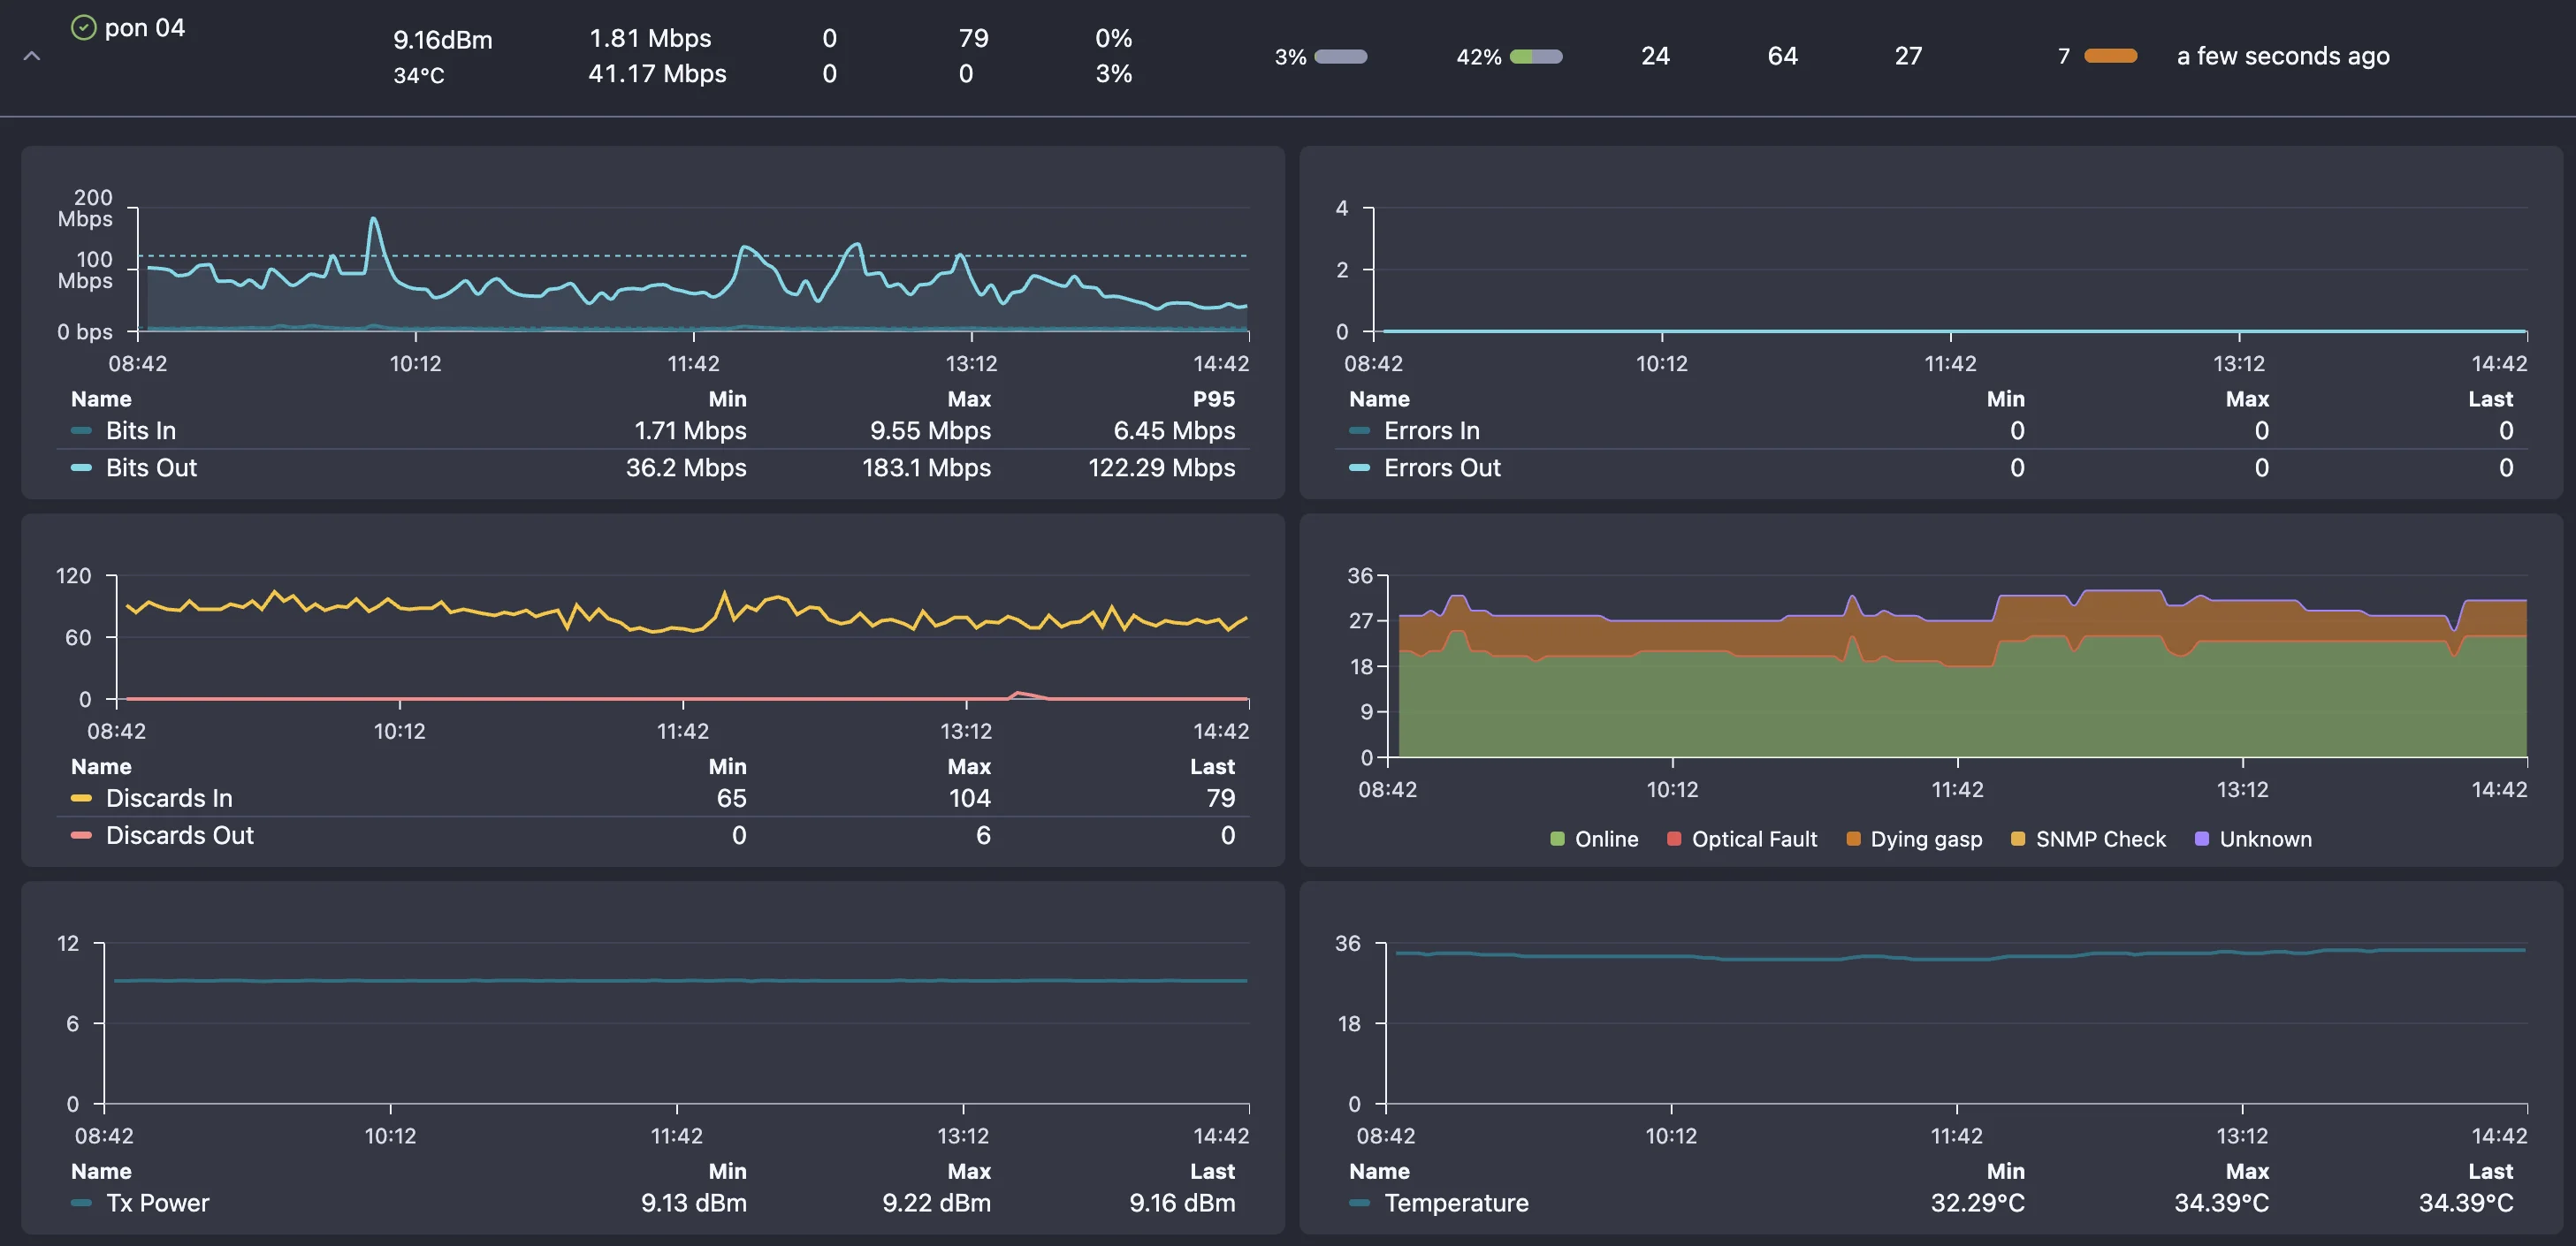
Task: Click the 'a few seconds ago' timestamp
Action: click(2281, 56)
